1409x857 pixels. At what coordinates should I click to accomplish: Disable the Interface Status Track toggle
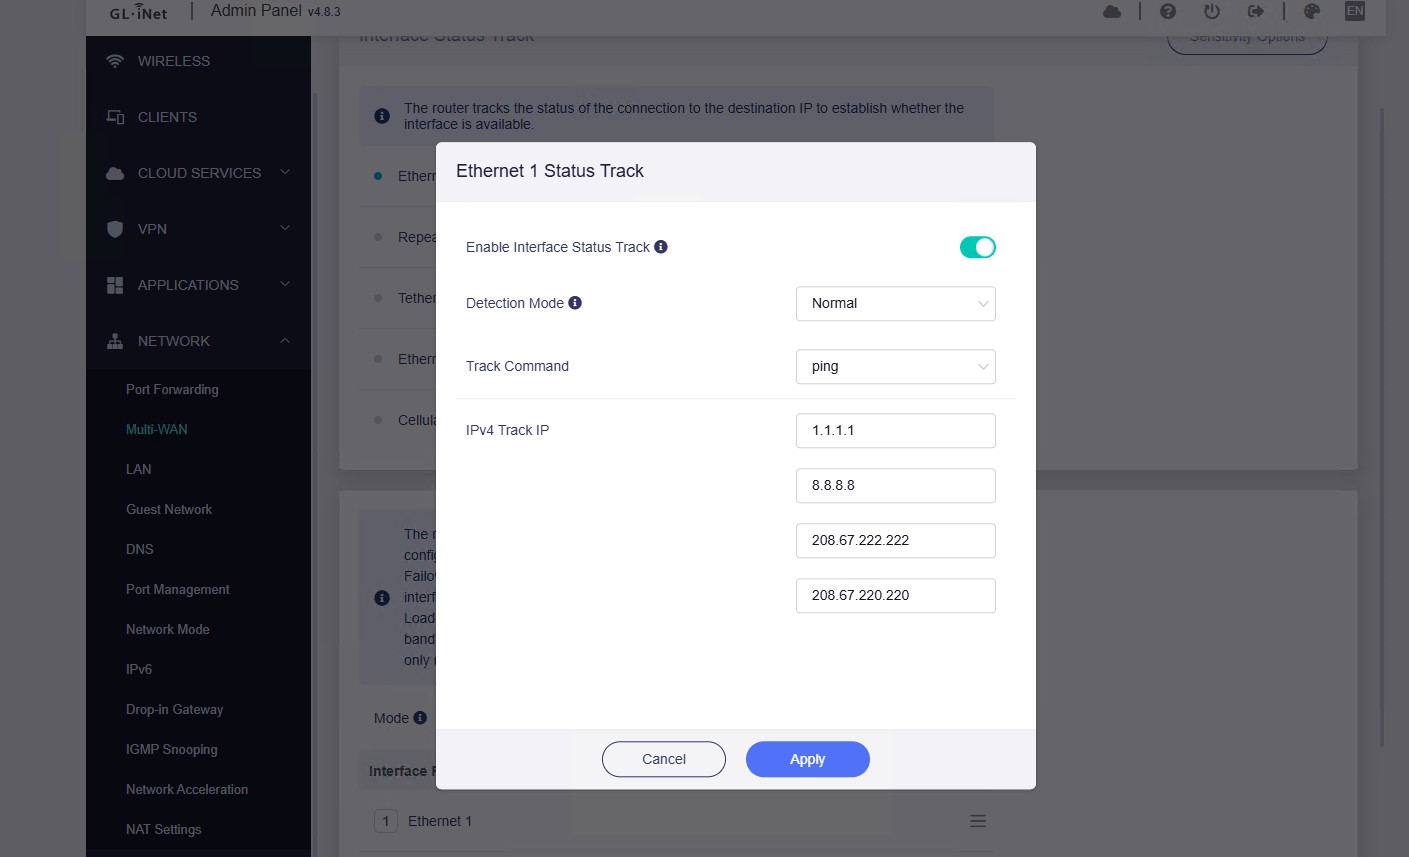point(977,247)
